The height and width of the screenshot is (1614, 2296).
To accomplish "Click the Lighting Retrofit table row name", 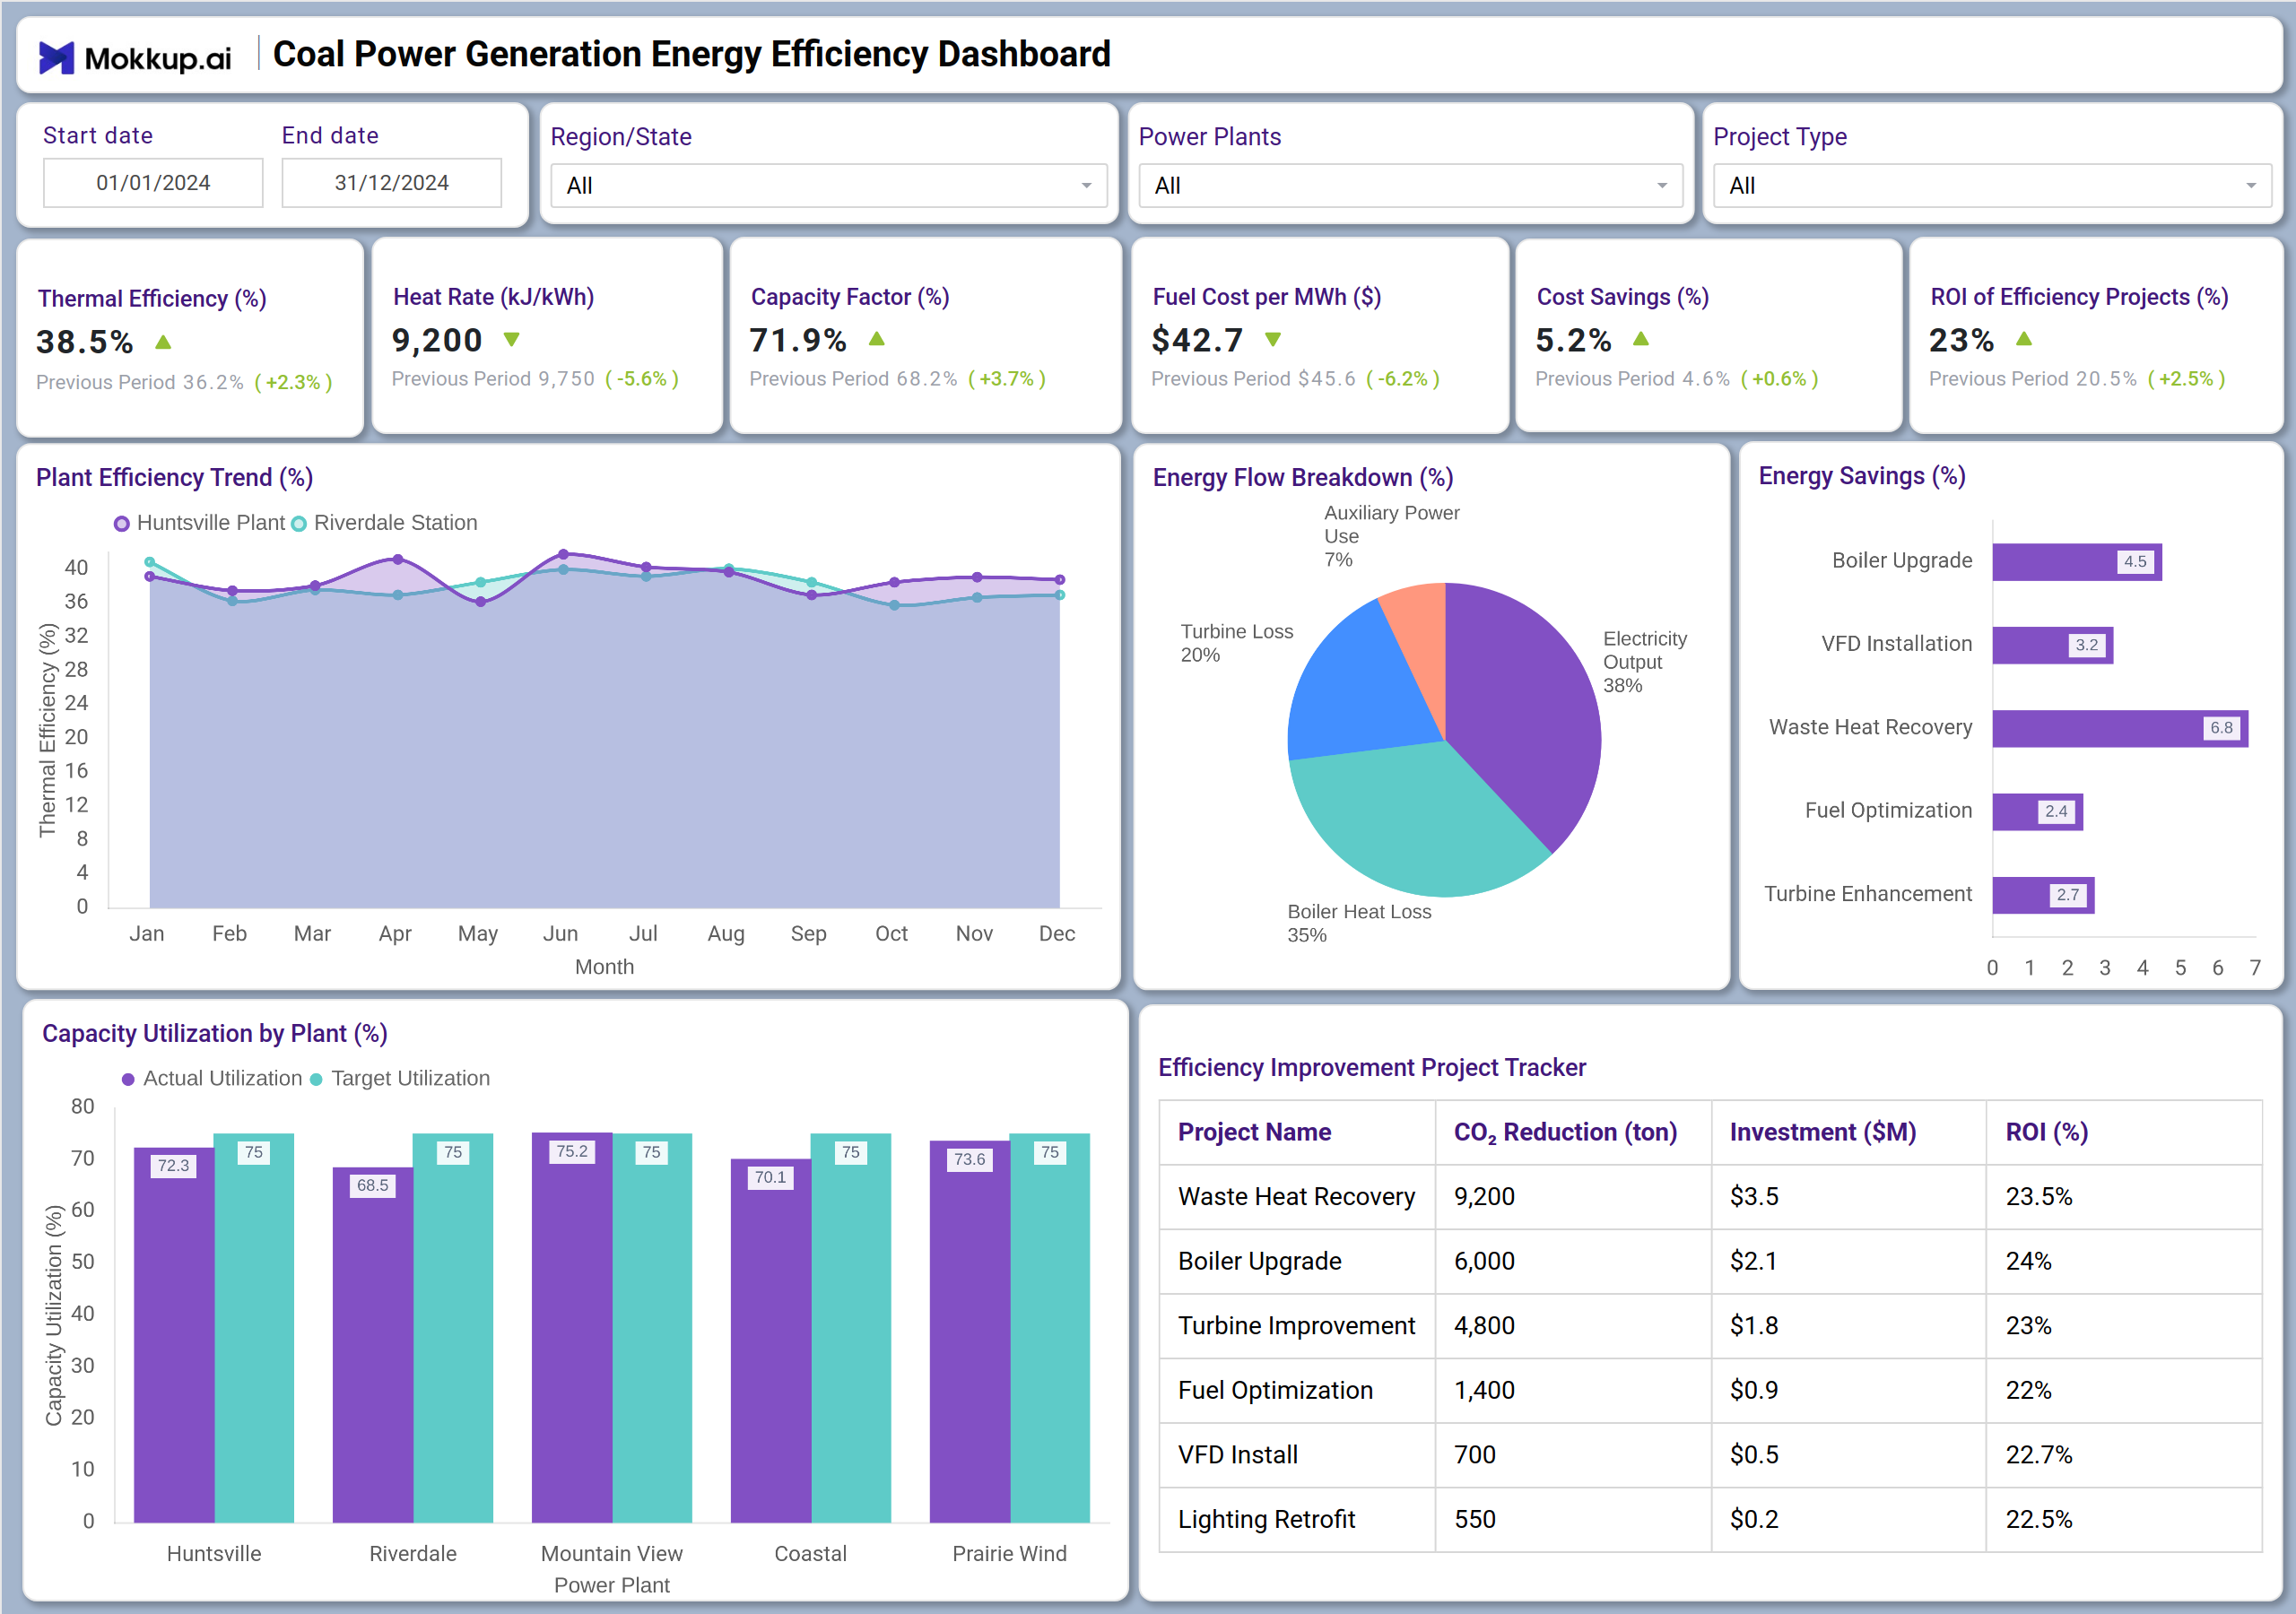I will (1266, 1520).
